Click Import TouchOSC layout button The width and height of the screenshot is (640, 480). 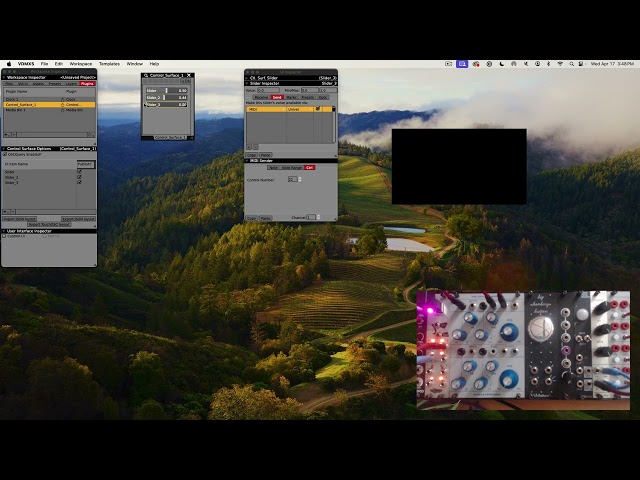pos(49,224)
